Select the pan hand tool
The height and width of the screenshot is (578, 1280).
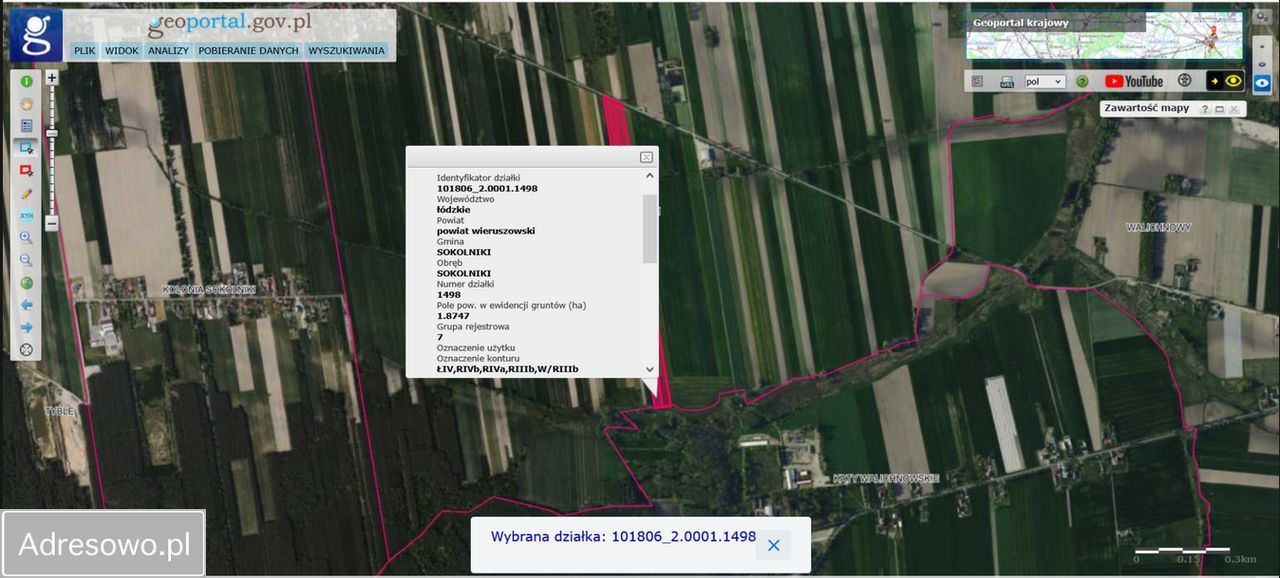click(x=26, y=103)
